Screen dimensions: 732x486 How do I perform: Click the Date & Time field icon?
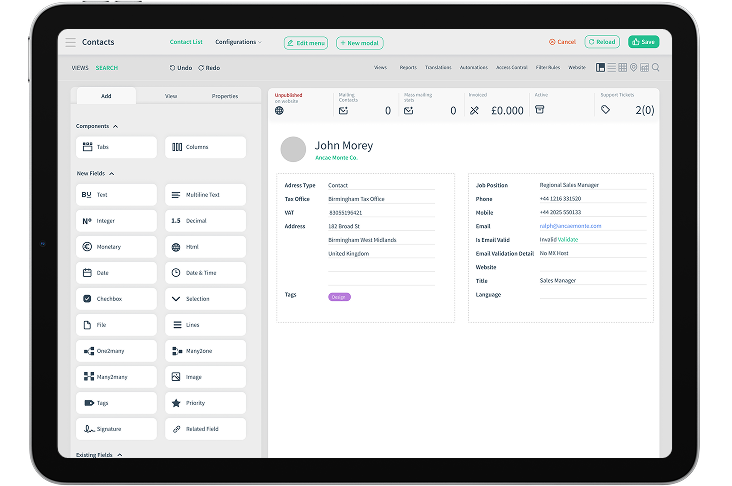[176, 272]
